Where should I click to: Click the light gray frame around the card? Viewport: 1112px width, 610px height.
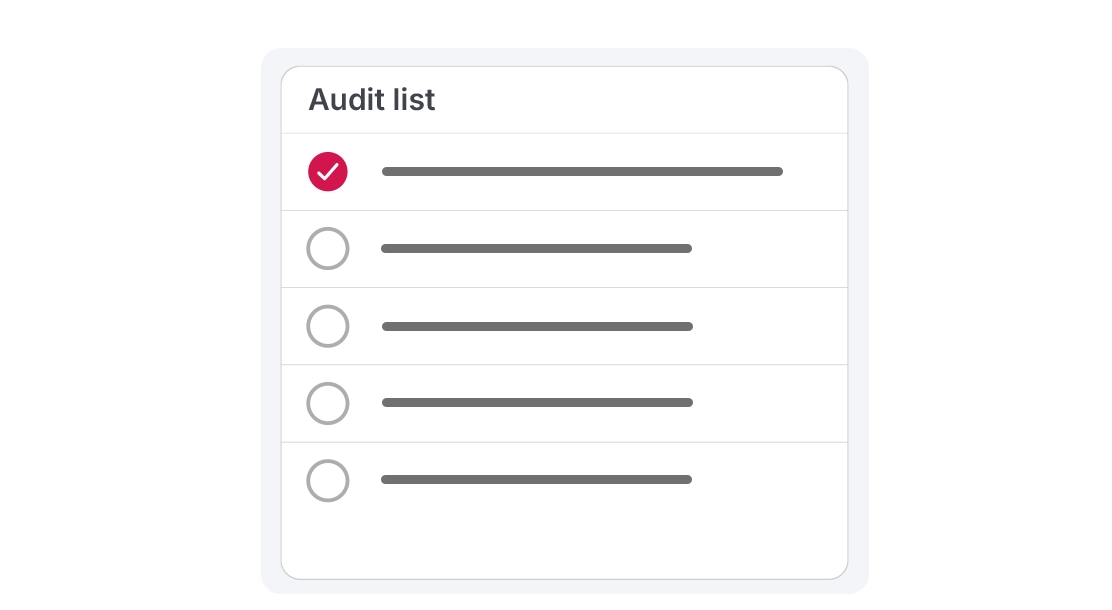[271, 319]
